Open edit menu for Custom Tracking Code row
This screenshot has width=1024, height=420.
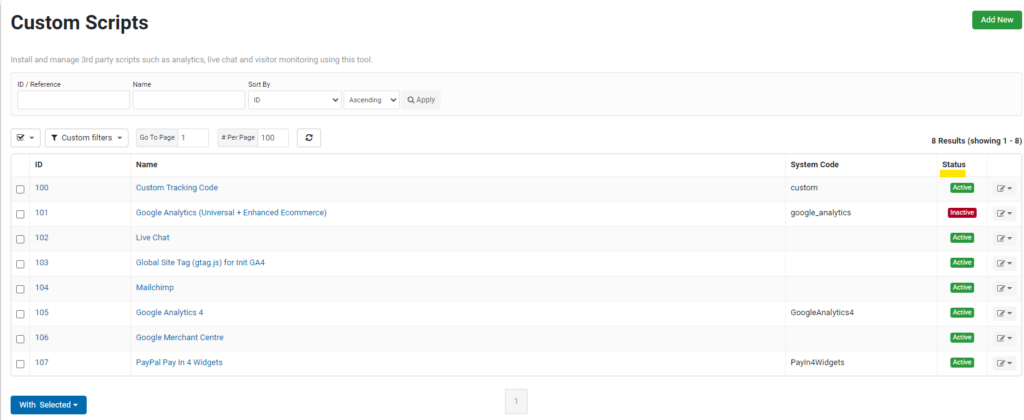click(1004, 188)
